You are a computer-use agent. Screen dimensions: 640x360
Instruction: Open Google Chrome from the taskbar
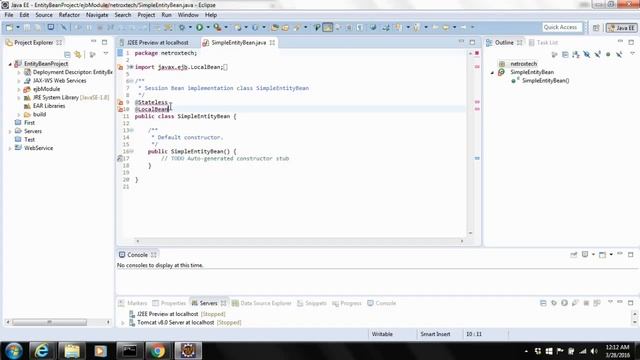tap(158, 351)
